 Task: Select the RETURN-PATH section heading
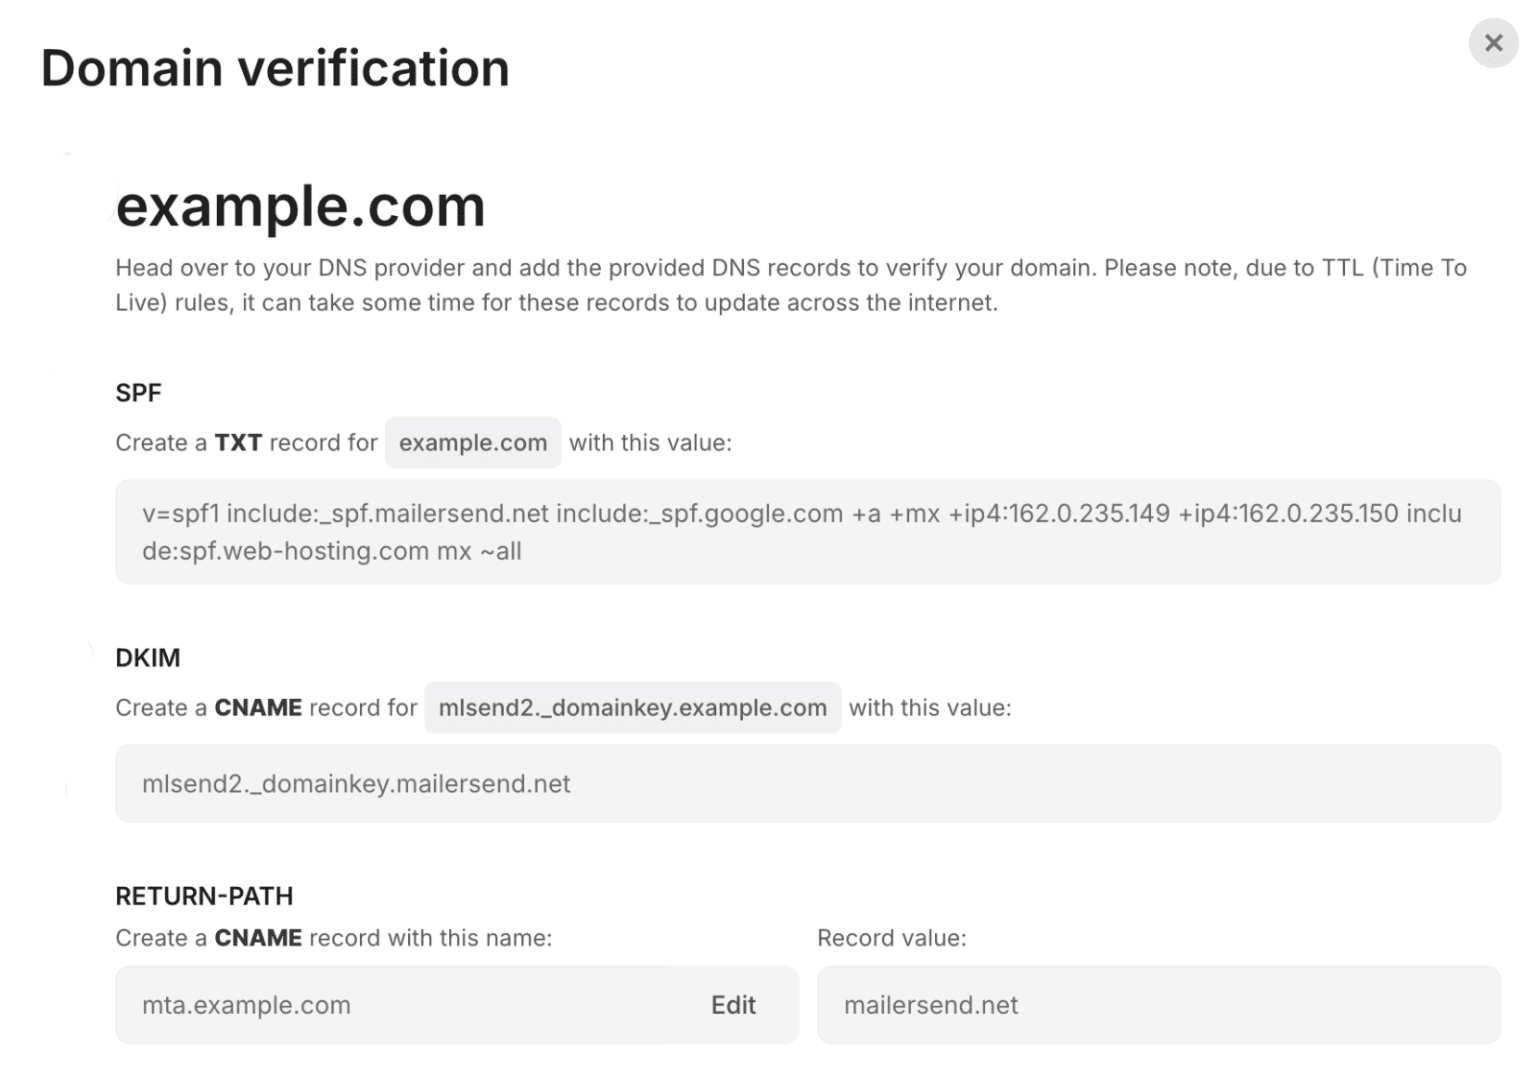coord(204,896)
